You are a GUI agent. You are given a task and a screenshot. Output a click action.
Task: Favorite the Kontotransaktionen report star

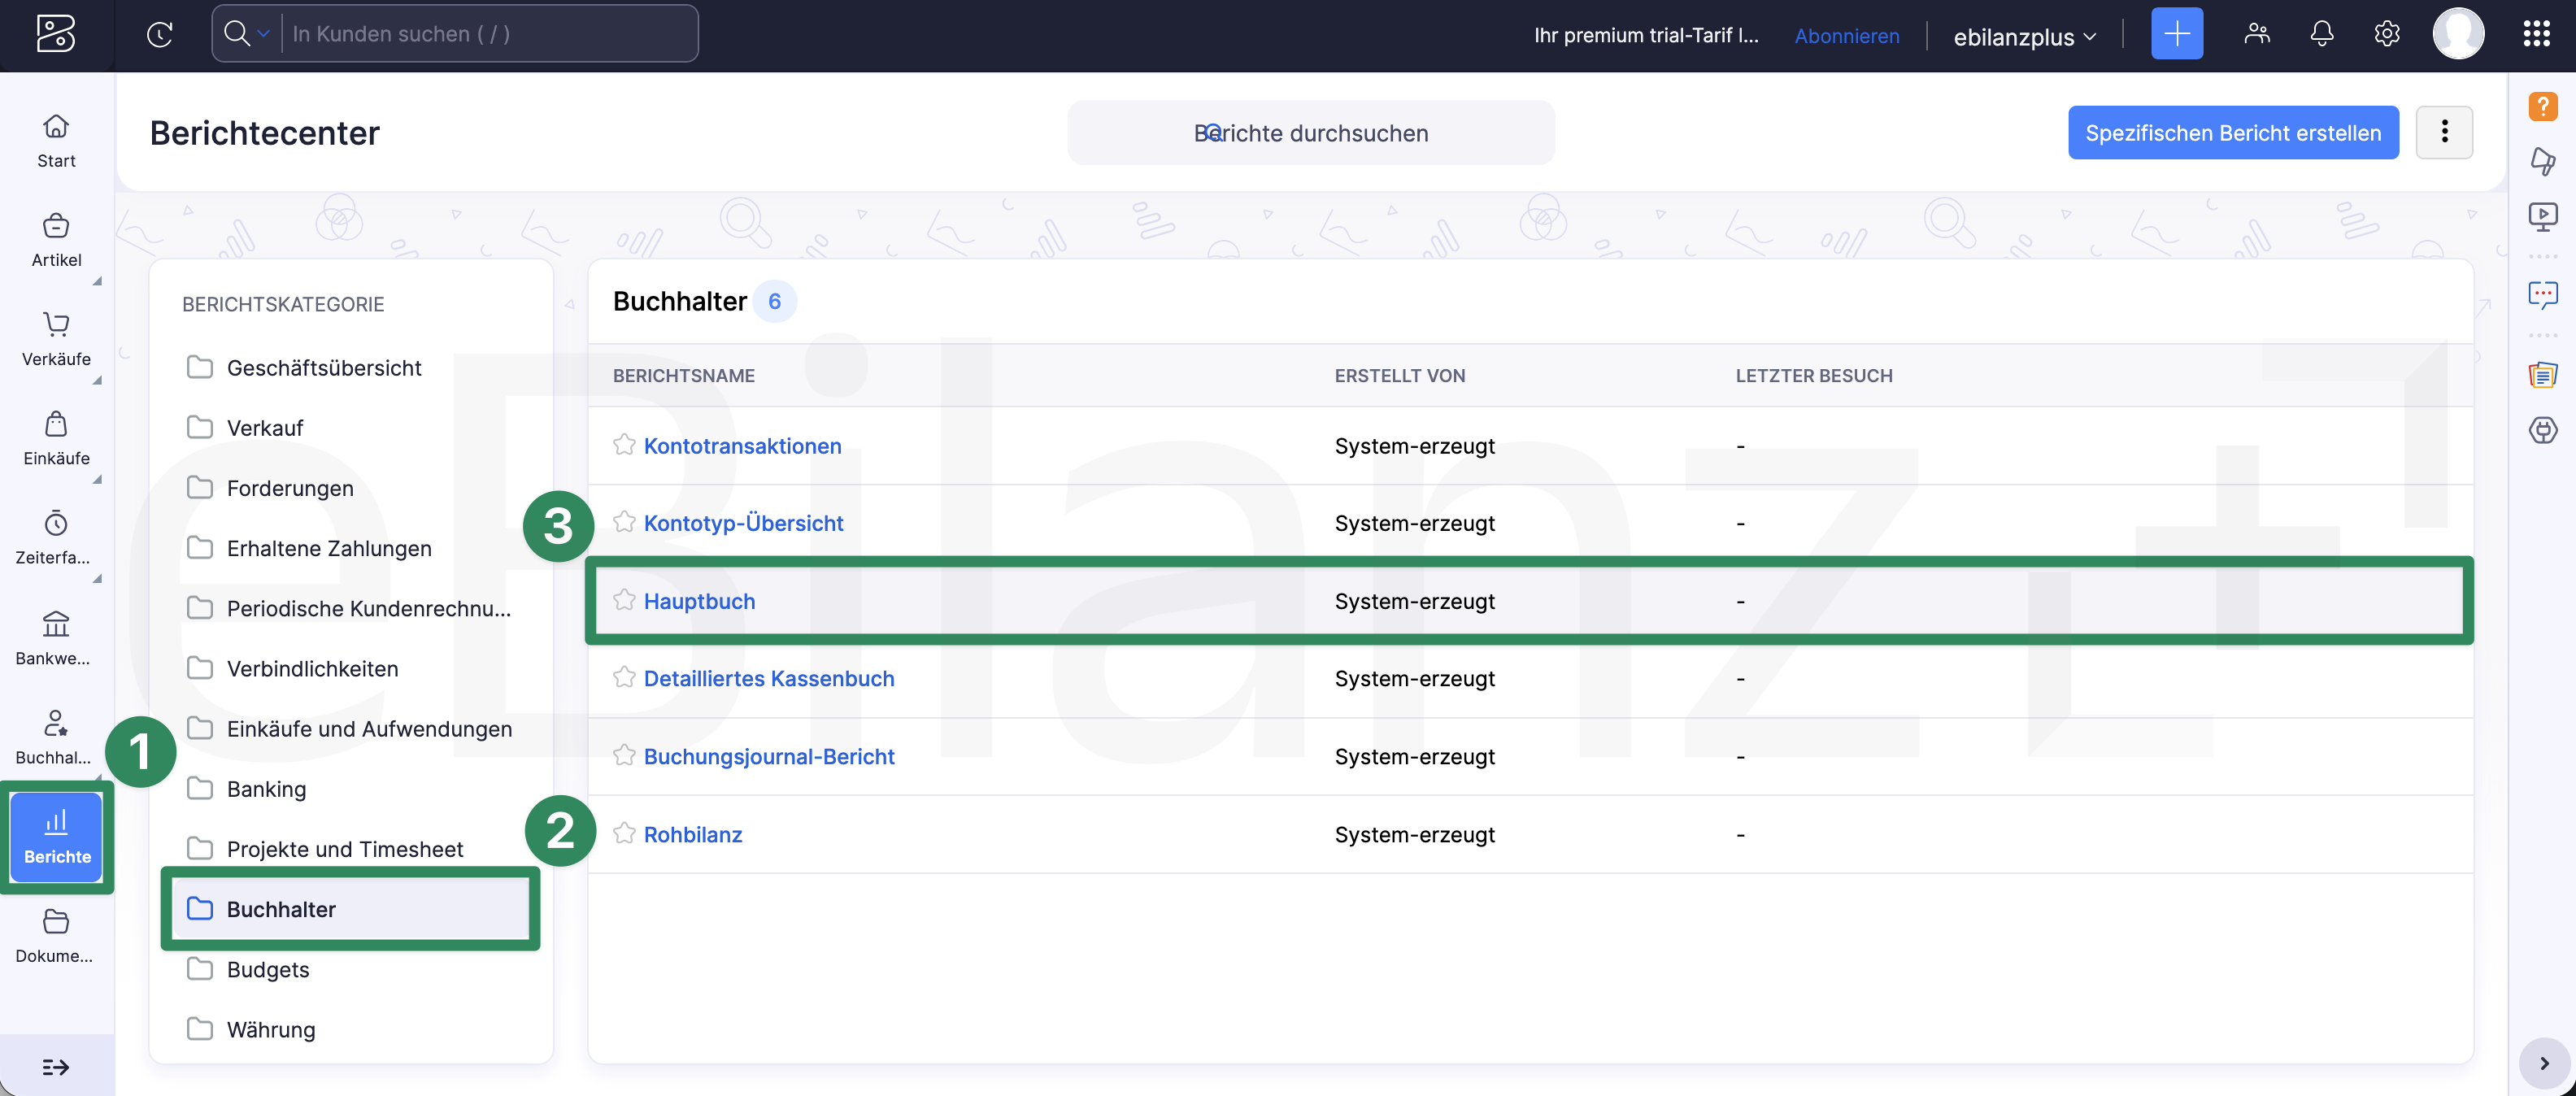point(624,445)
